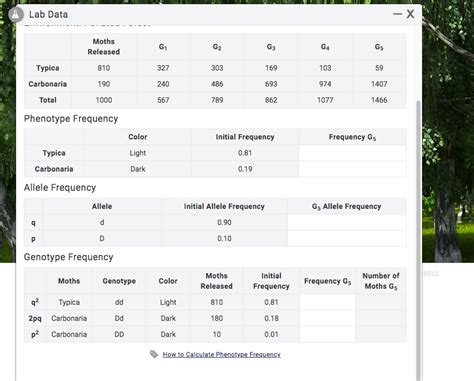Click the Phenotype Frequency heading
This screenshot has height=381, width=474.
[71, 119]
